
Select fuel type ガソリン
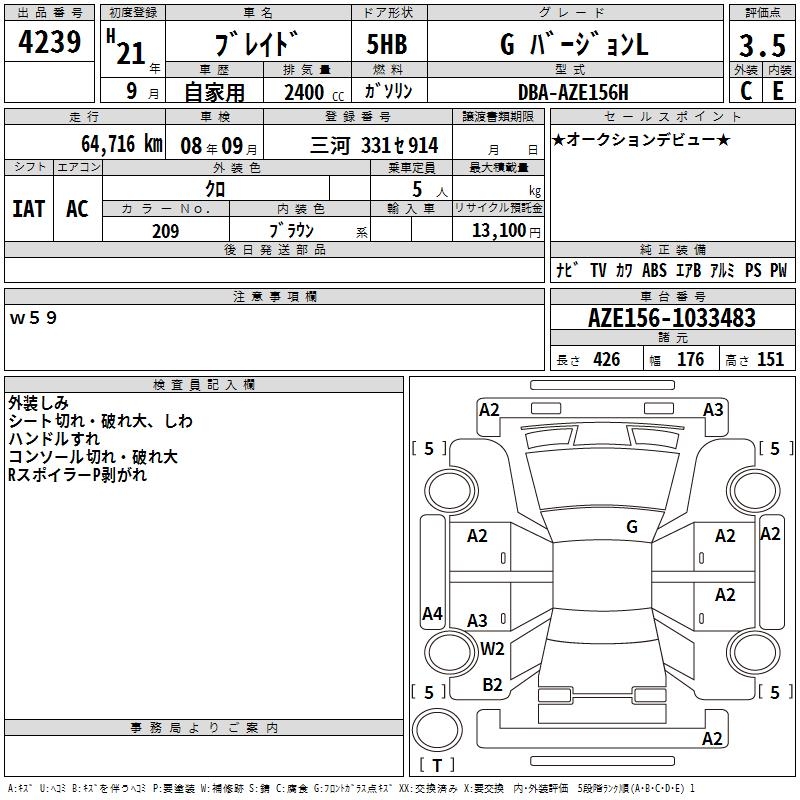click(388, 92)
